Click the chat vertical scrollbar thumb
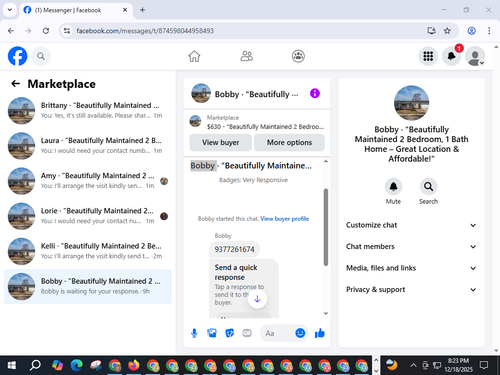The height and width of the screenshot is (375, 500). click(326, 227)
